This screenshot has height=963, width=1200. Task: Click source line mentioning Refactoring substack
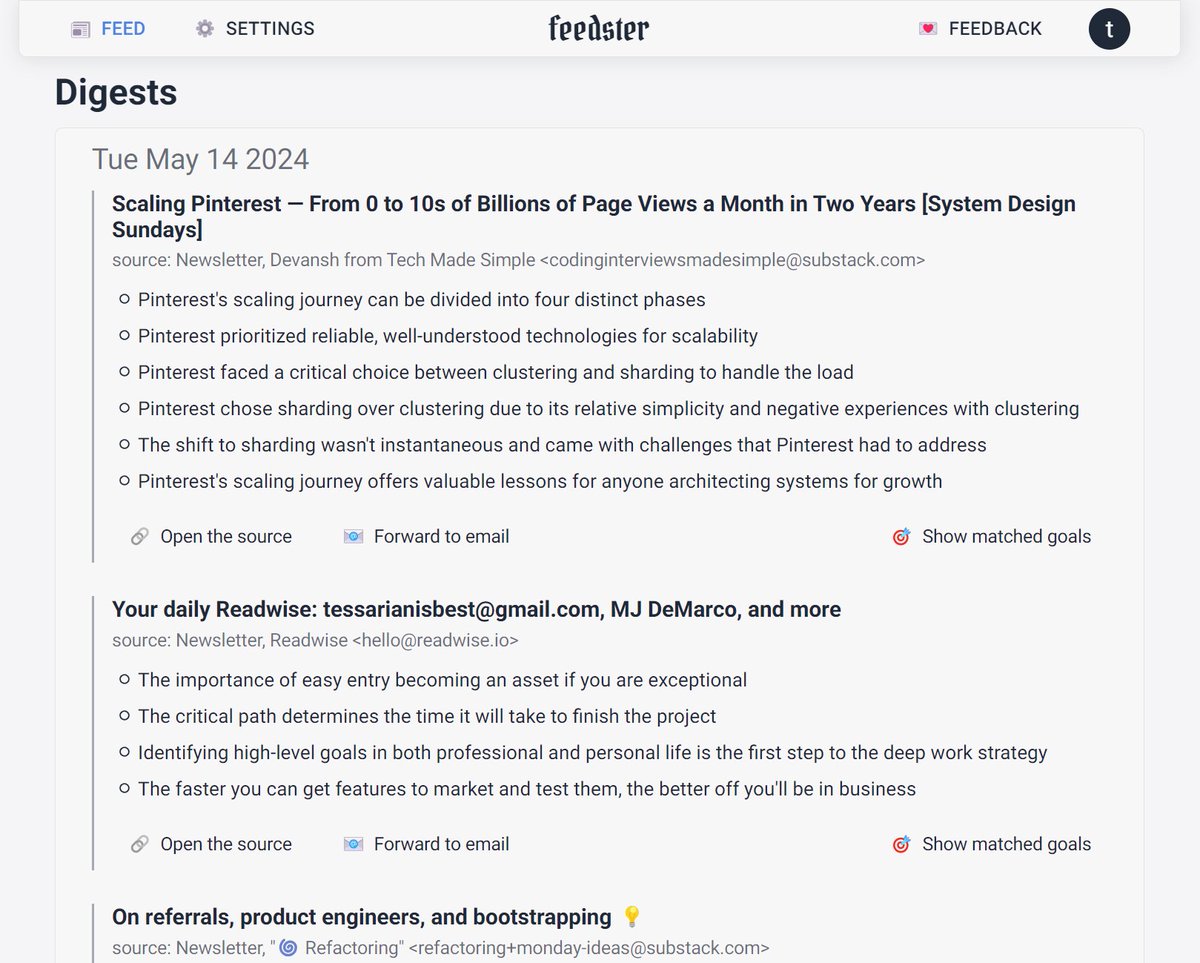tap(441, 948)
